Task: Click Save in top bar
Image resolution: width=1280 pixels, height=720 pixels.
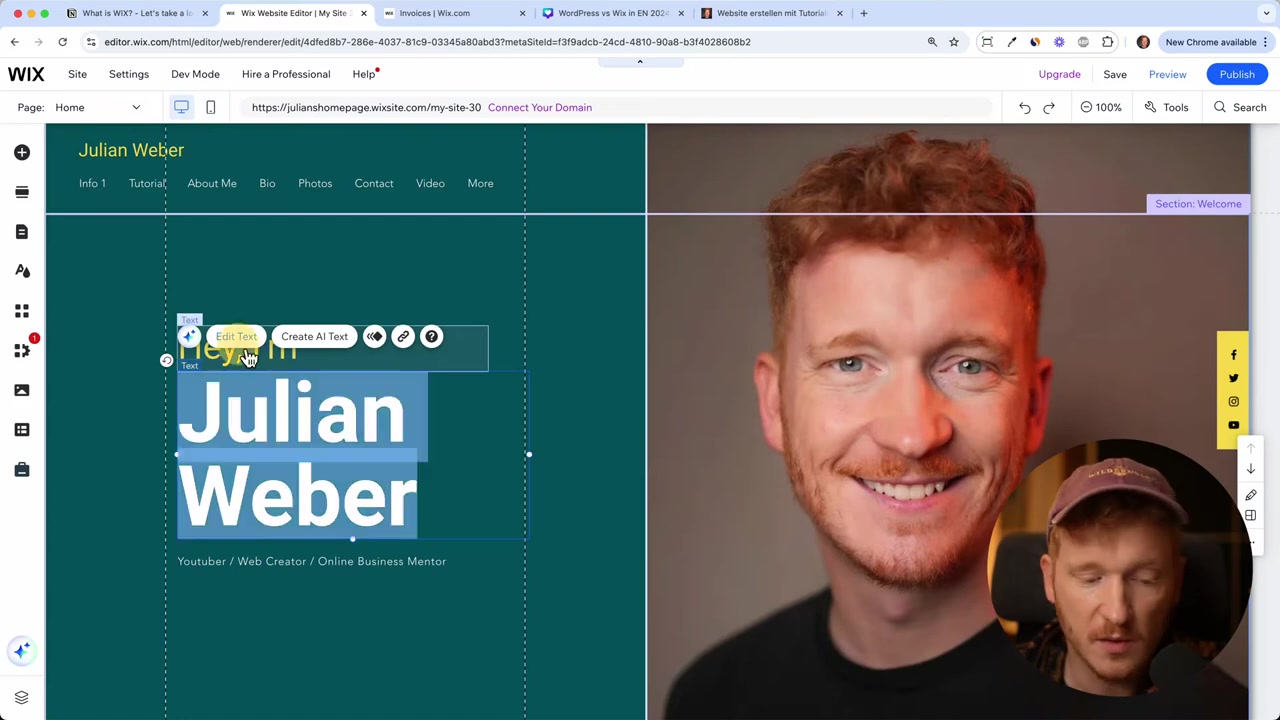Action: [x=1115, y=74]
